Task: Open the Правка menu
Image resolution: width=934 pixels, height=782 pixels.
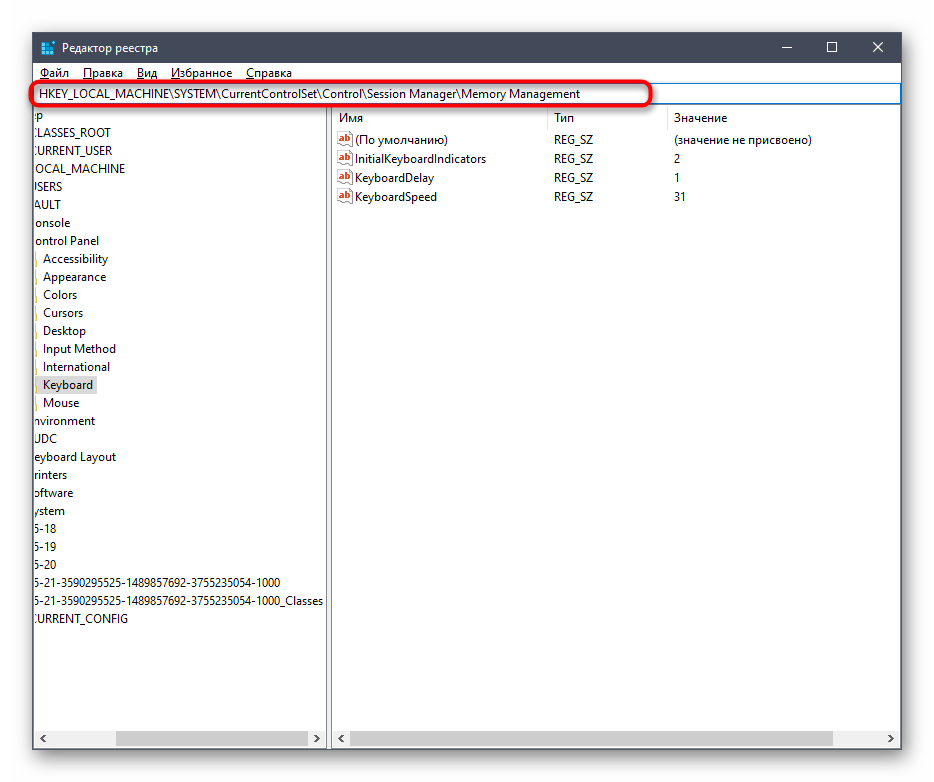Action: tap(103, 73)
